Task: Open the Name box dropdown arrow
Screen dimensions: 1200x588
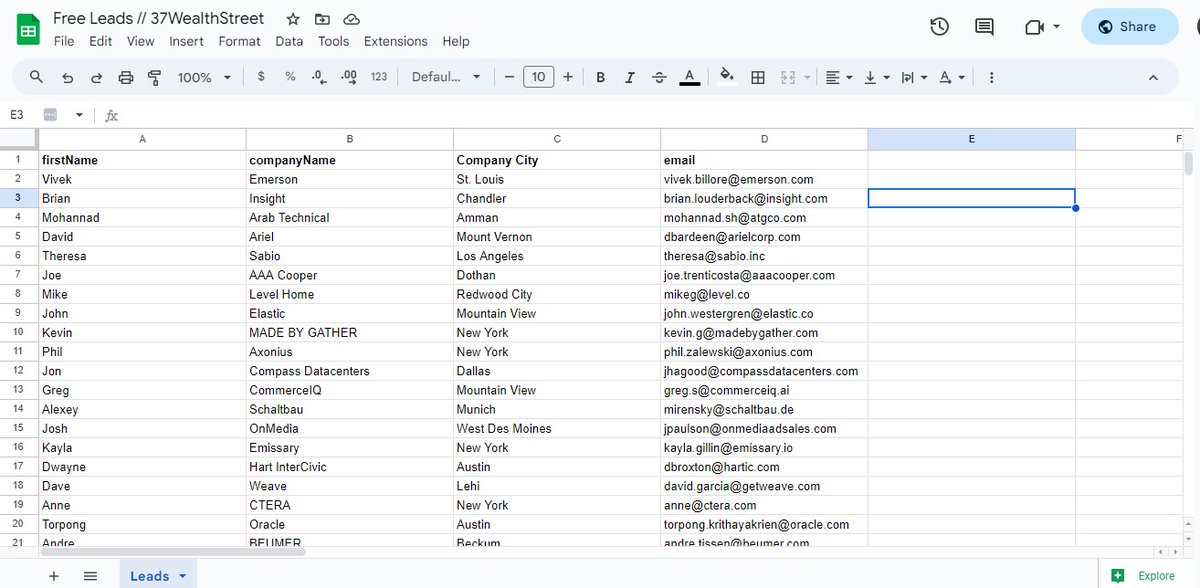Action: pos(79,115)
